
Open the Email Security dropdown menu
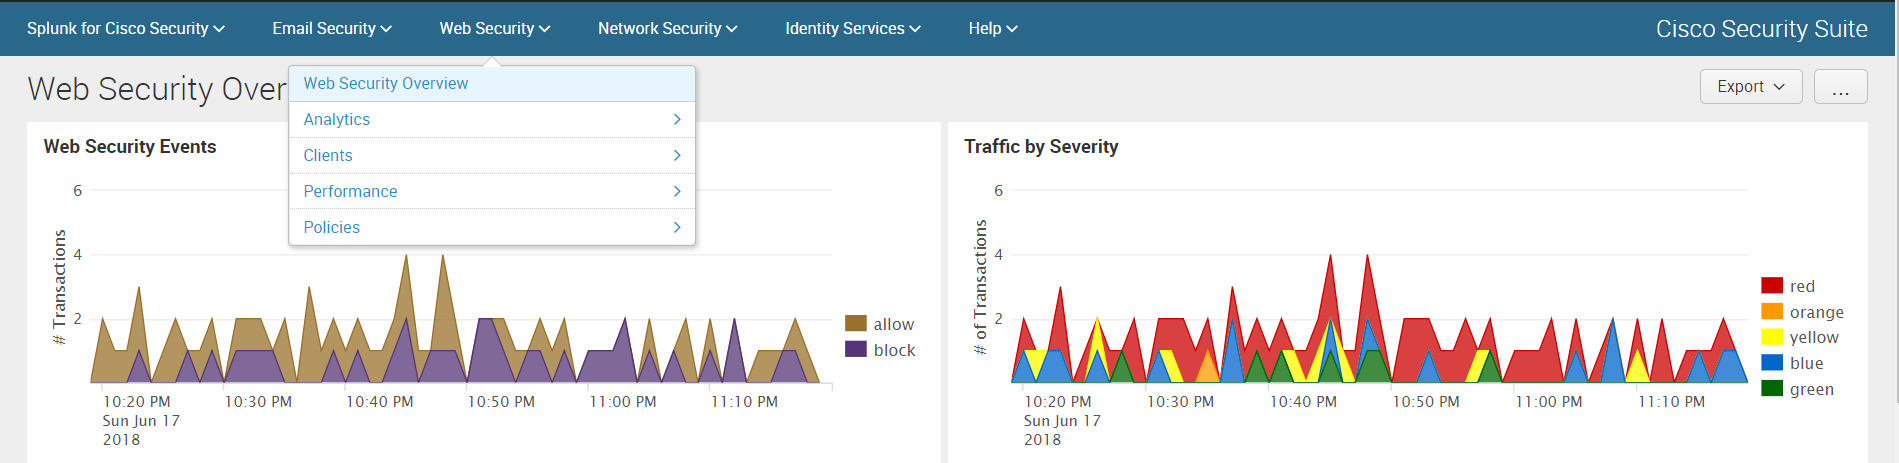pyautogui.click(x=332, y=29)
